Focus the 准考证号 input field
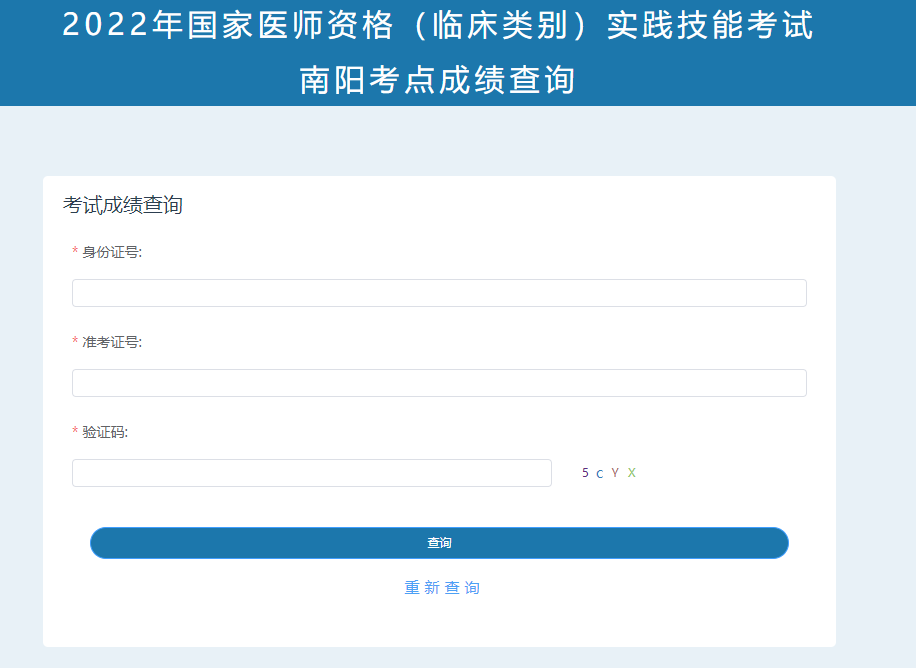Image resolution: width=916 pixels, height=668 pixels. click(439, 383)
